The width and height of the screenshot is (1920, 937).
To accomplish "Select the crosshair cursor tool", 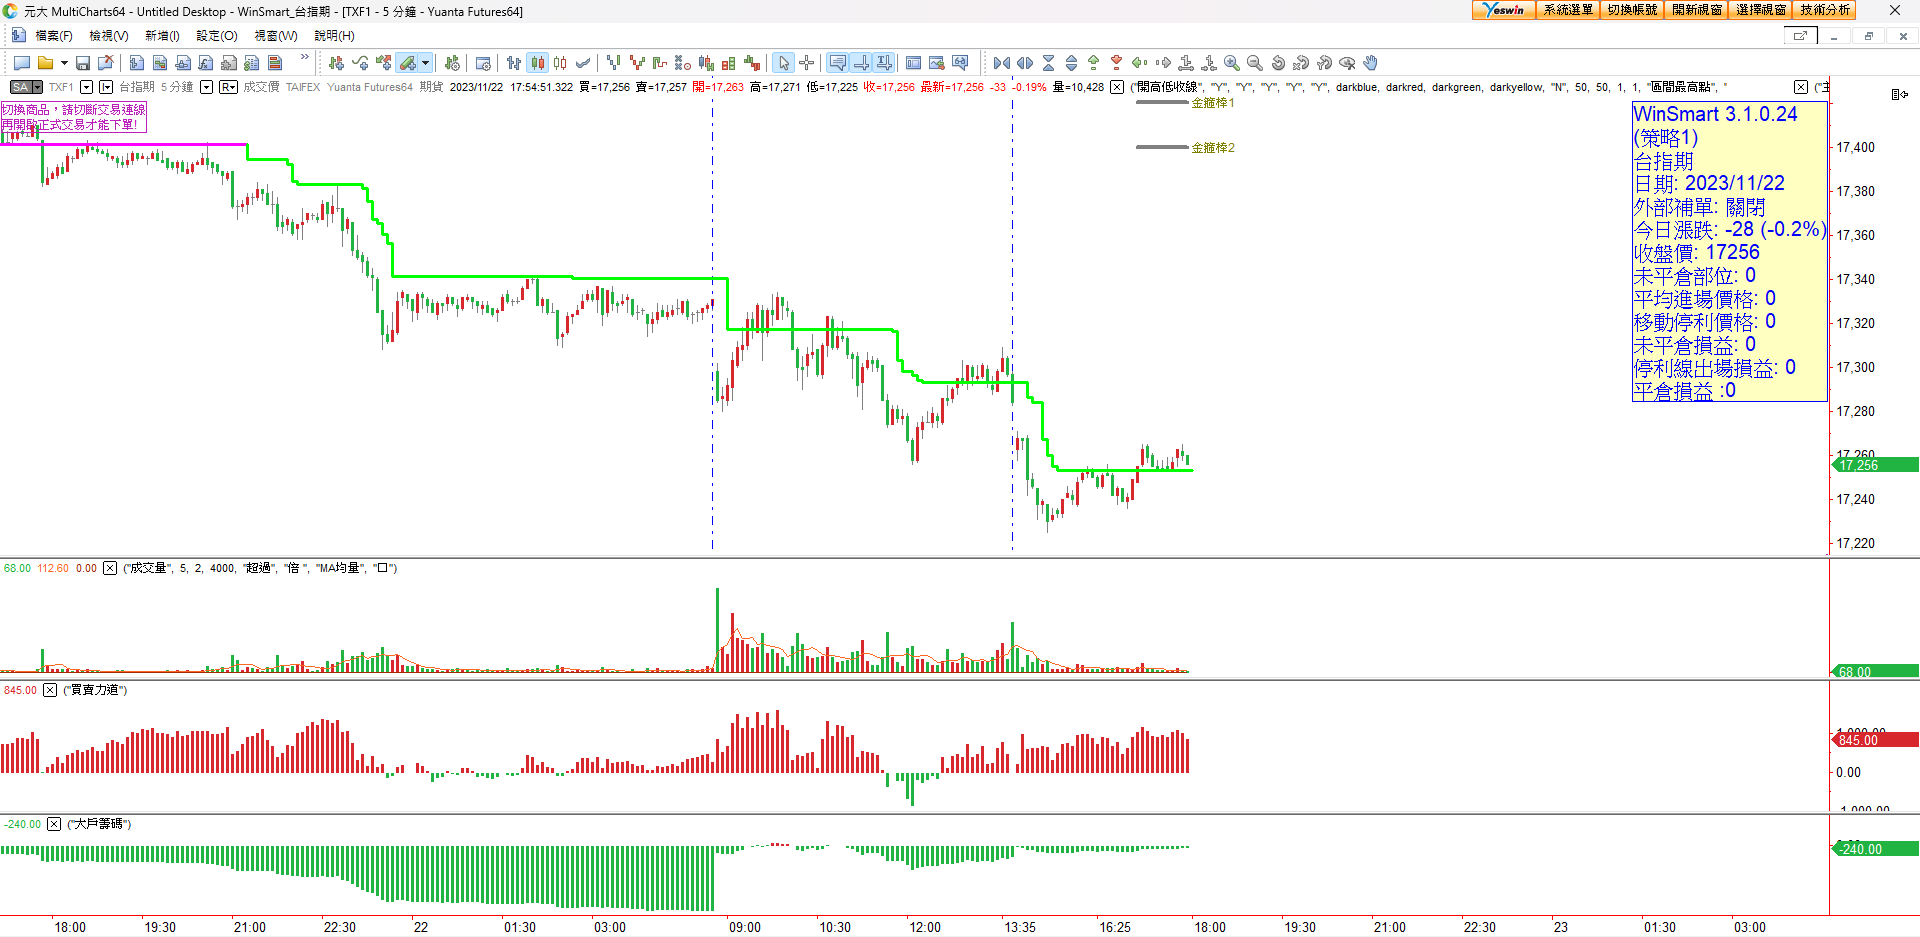I will (807, 63).
